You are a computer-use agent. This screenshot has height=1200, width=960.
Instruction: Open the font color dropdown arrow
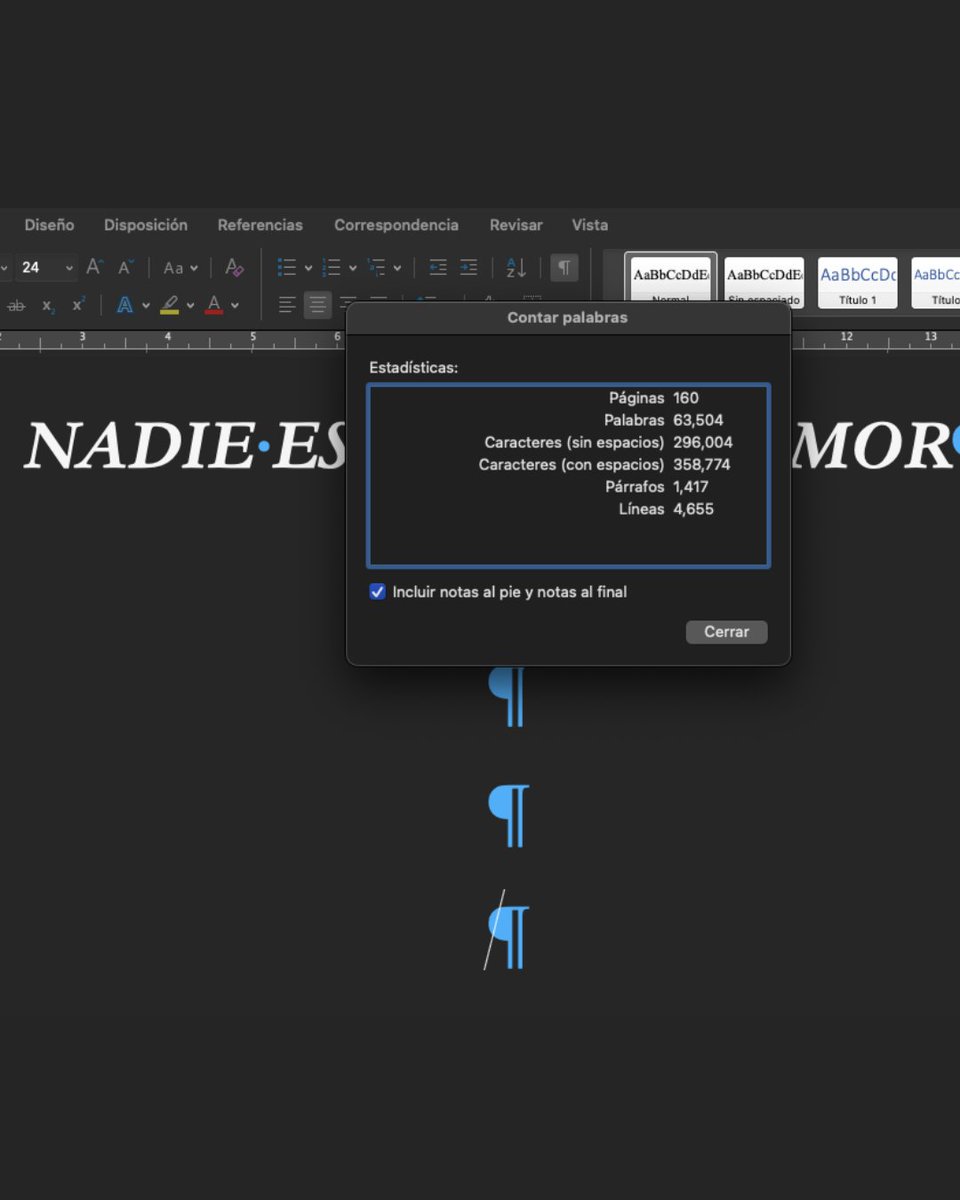pos(234,306)
